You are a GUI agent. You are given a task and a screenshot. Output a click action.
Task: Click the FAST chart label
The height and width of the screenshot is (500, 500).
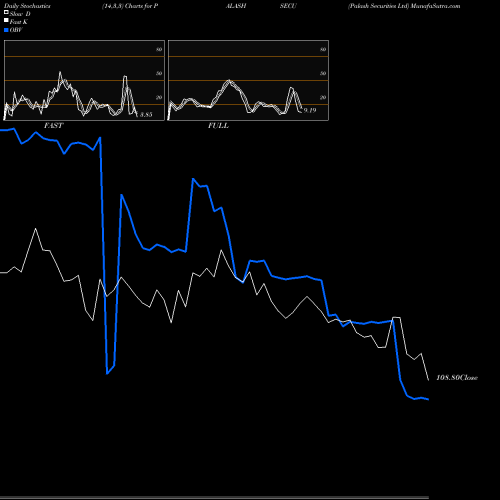point(54,125)
